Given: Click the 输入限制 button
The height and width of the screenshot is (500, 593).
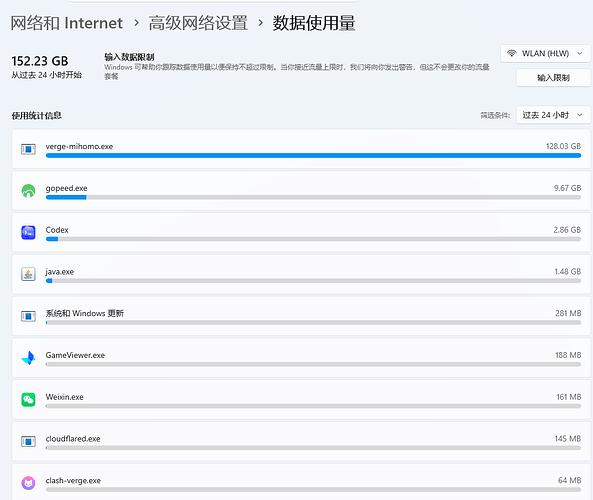Looking at the screenshot, I should point(553,78).
